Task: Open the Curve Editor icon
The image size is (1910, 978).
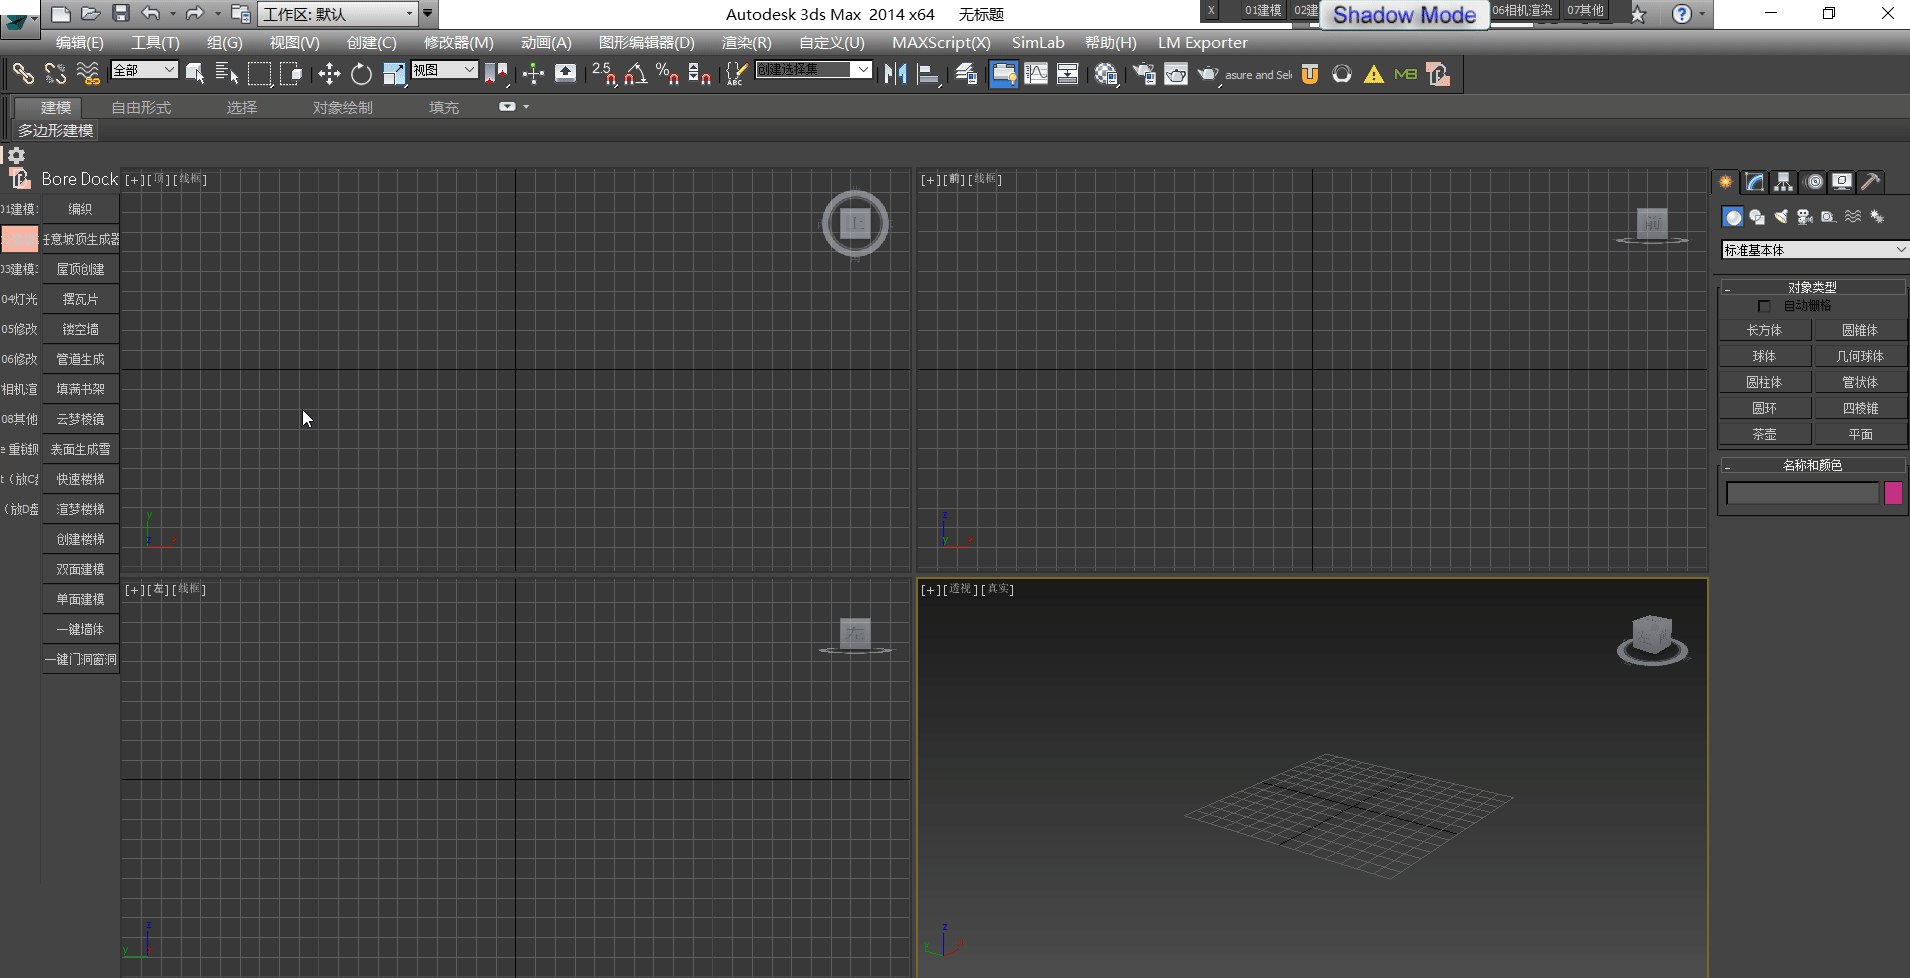Action: click(x=1037, y=73)
